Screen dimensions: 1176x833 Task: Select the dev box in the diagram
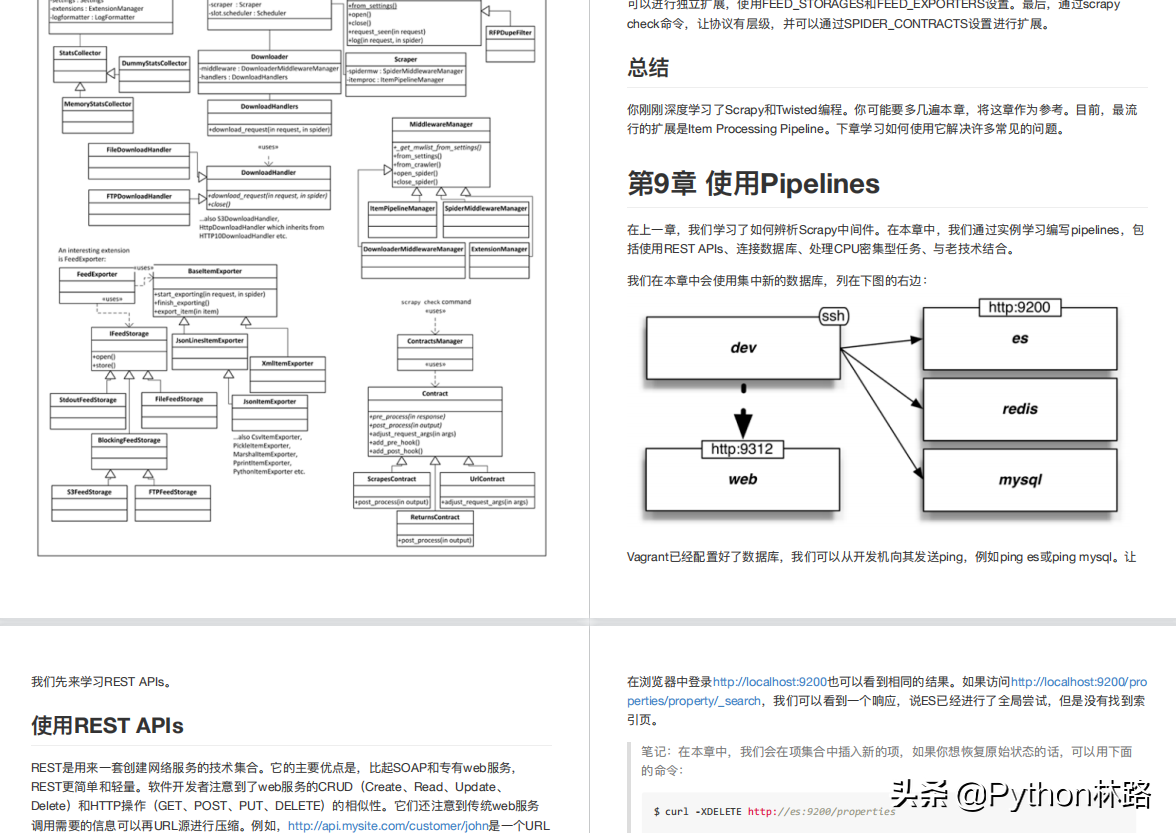click(x=743, y=347)
